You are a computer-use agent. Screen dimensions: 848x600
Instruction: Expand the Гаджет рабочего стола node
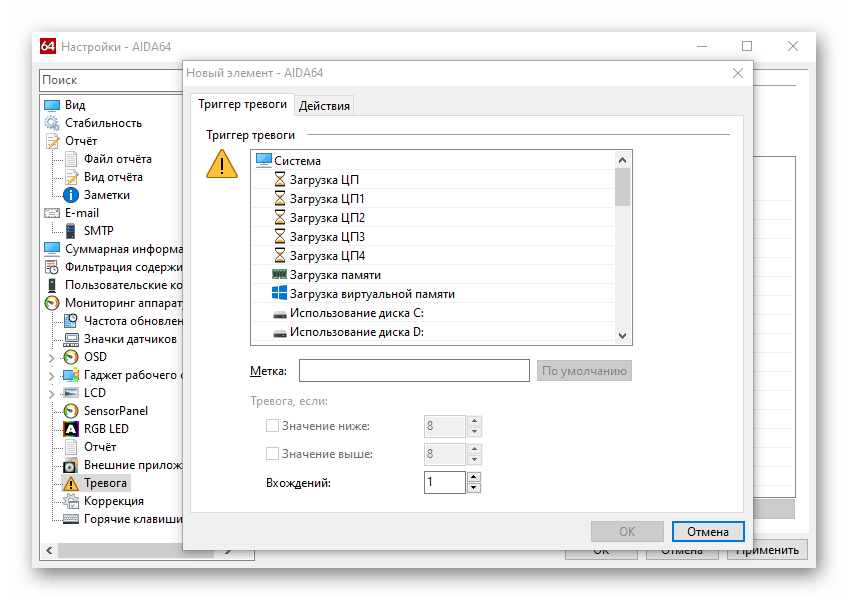coord(51,375)
